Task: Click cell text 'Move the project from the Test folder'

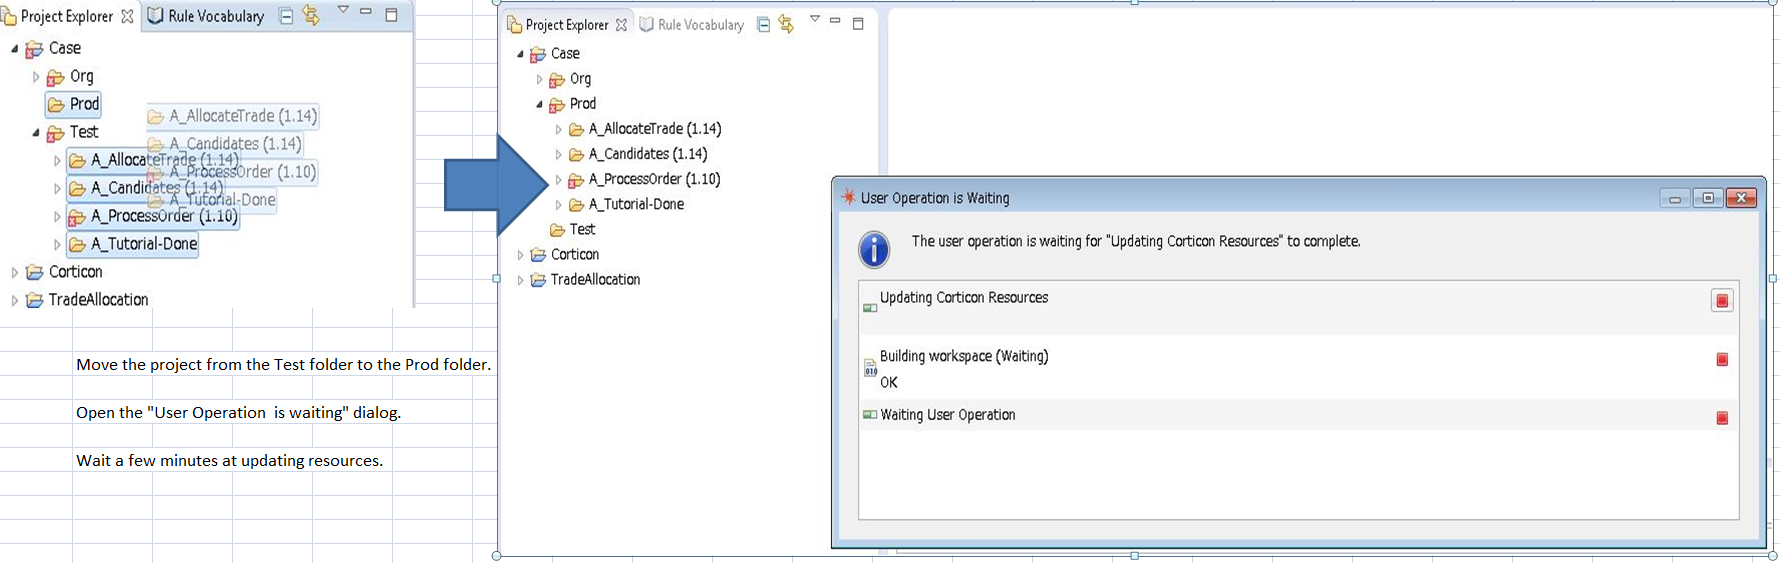Action: tap(283, 365)
